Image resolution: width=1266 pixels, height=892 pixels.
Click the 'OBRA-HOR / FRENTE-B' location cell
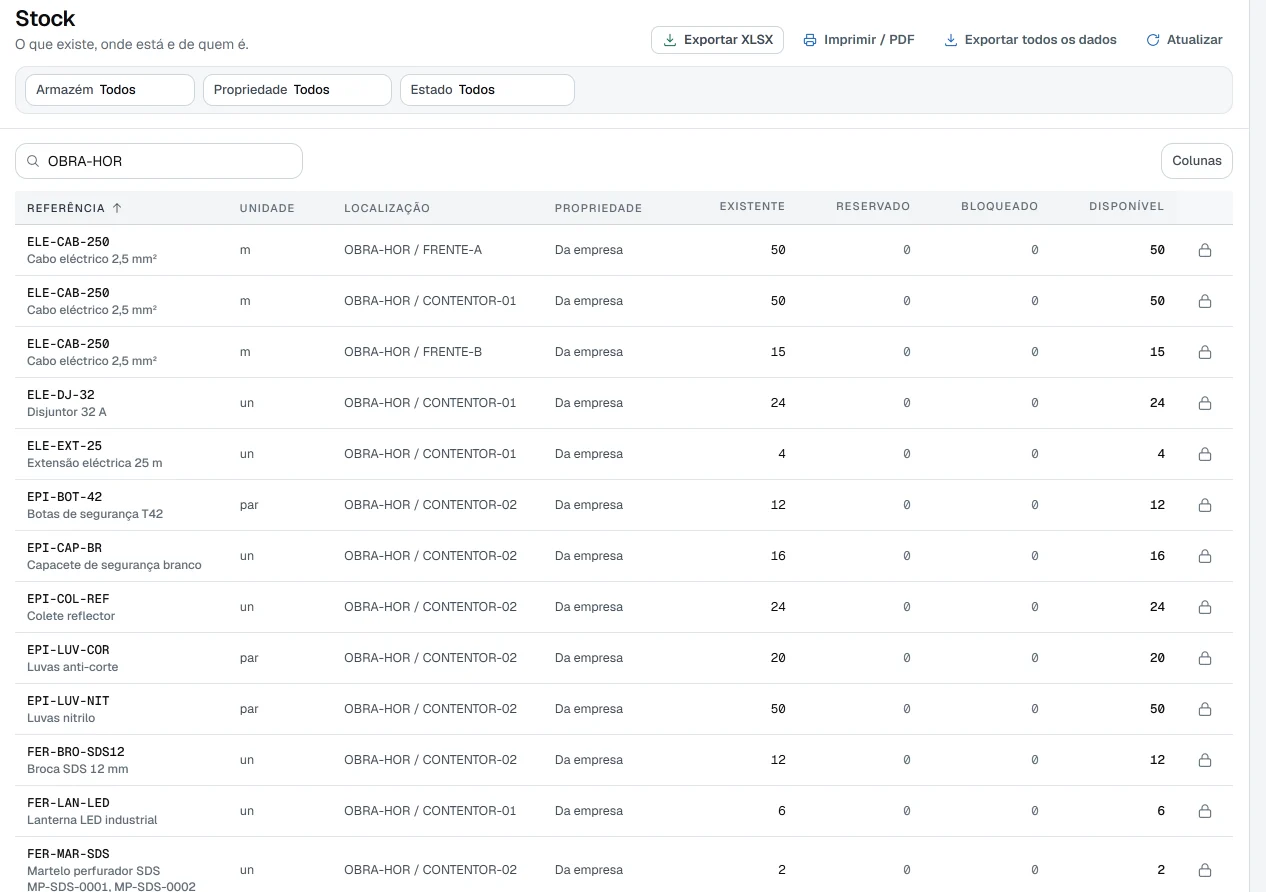point(413,352)
